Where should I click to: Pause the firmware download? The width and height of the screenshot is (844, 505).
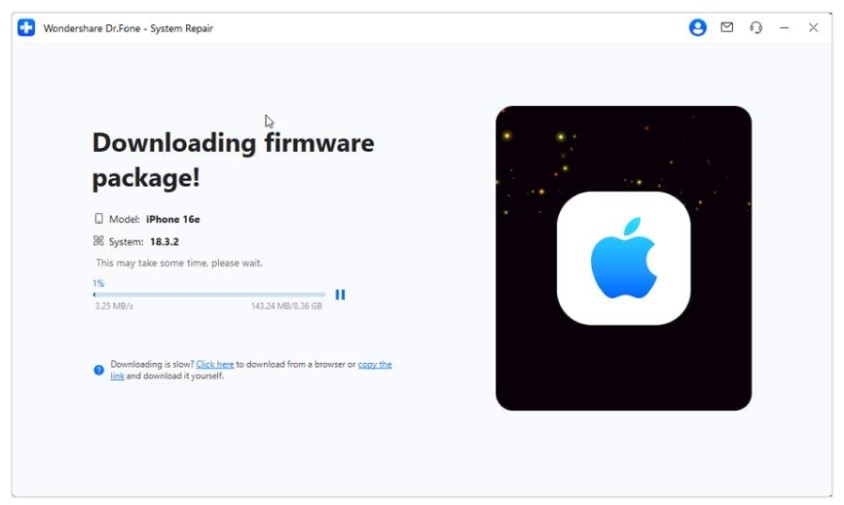click(x=340, y=294)
